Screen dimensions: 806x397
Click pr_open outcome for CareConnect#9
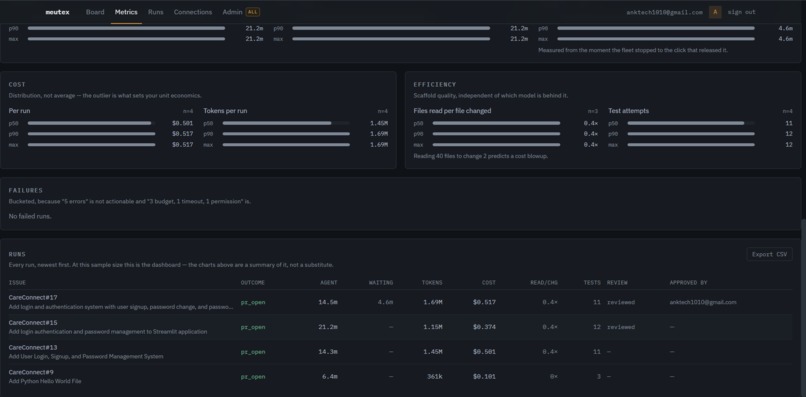click(253, 376)
